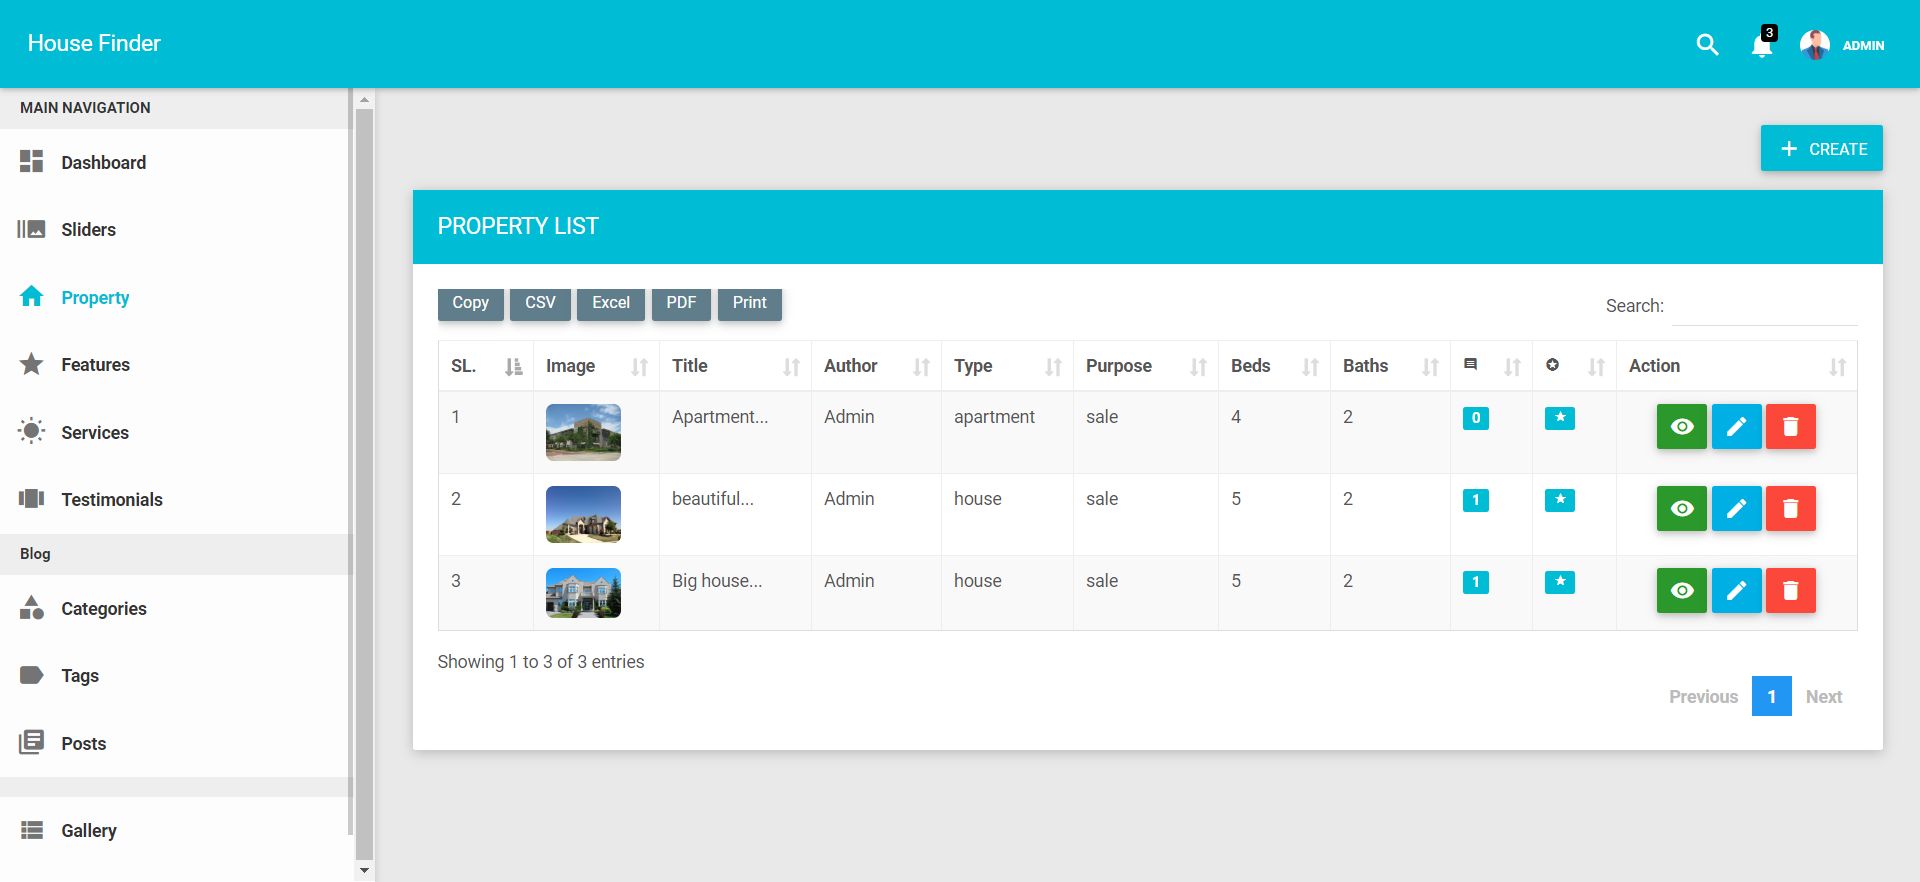Open the notifications bell icon
Screen dimensions: 1920x882
(x=1762, y=46)
